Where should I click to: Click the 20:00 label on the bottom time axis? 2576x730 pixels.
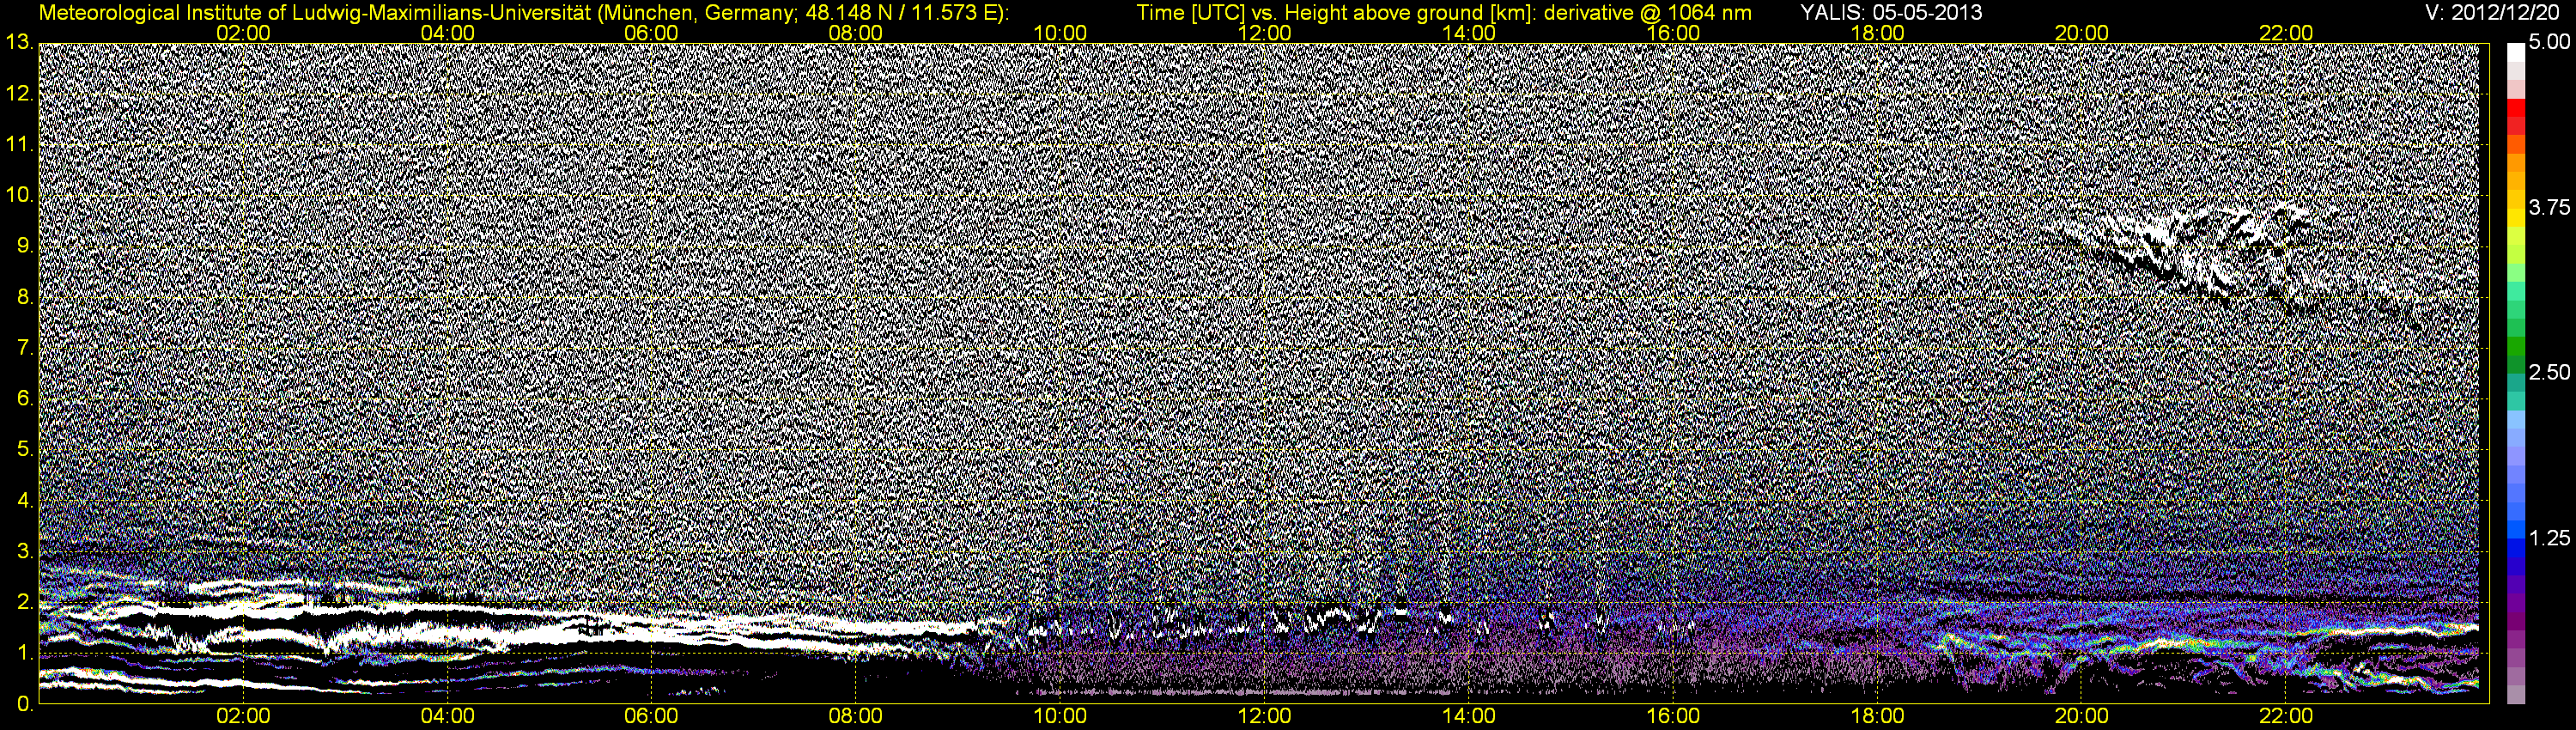2082,717
